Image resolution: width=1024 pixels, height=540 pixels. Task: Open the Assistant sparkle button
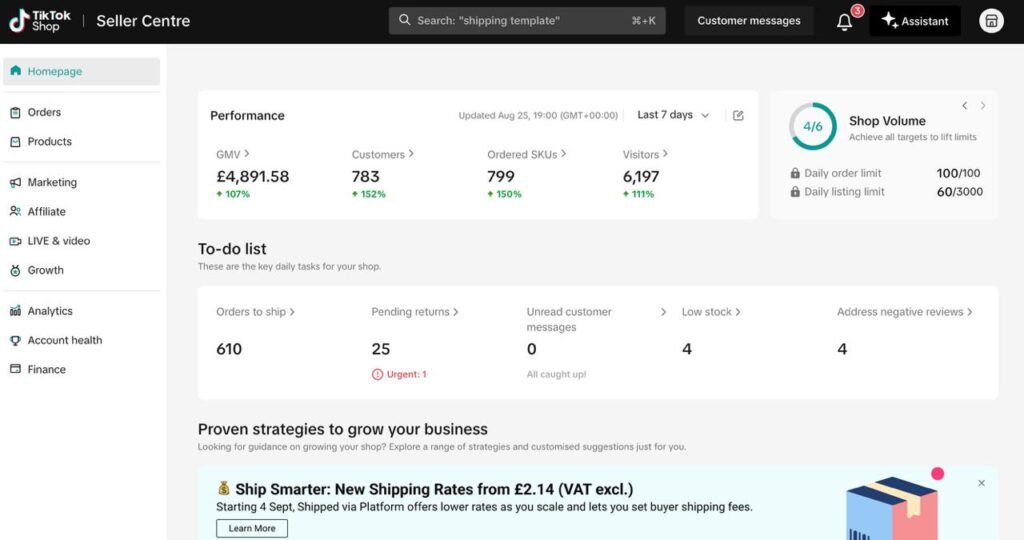point(914,21)
